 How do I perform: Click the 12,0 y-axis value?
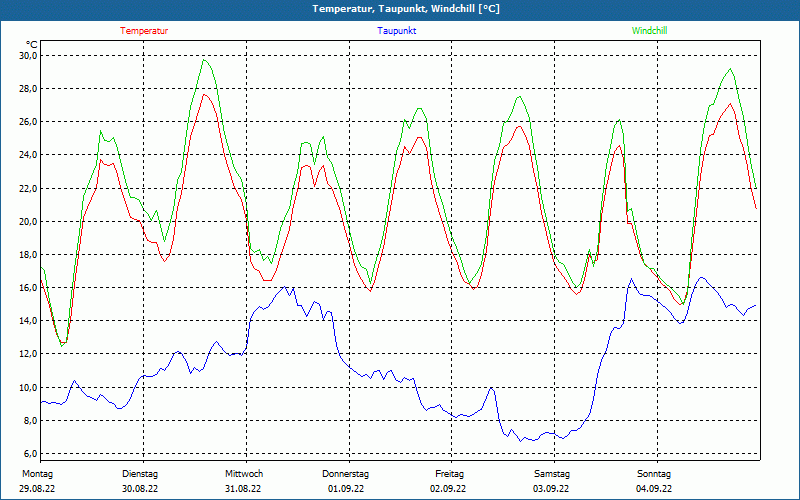pyautogui.click(x=28, y=354)
